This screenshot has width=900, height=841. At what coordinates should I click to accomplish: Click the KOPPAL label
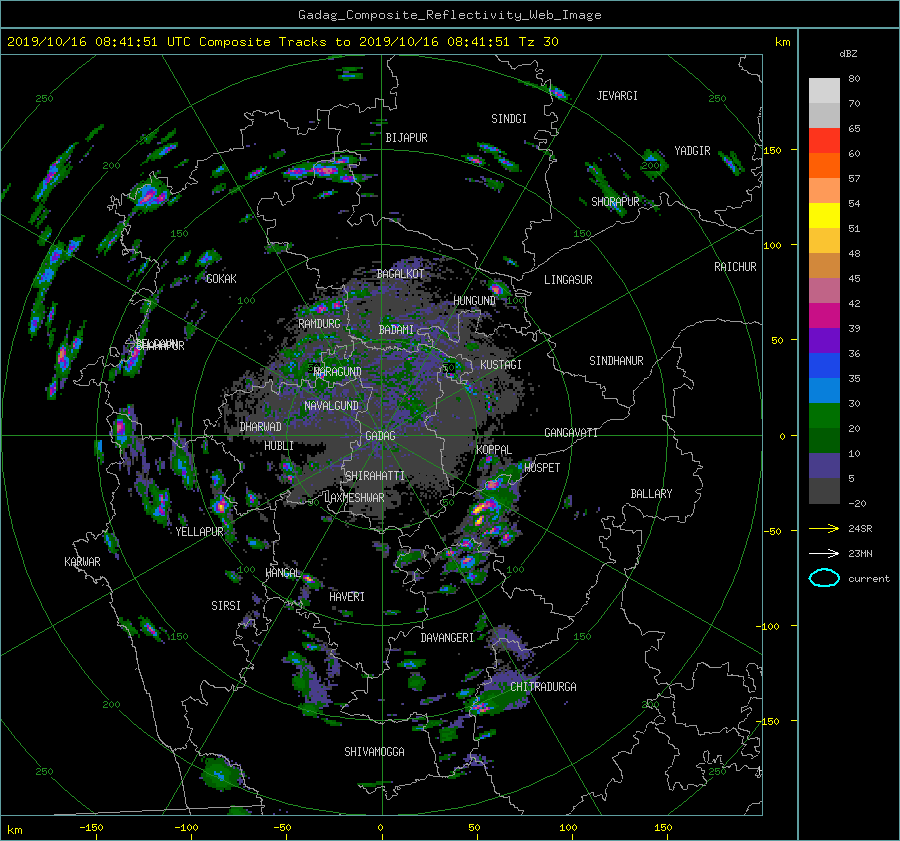click(x=494, y=450)
